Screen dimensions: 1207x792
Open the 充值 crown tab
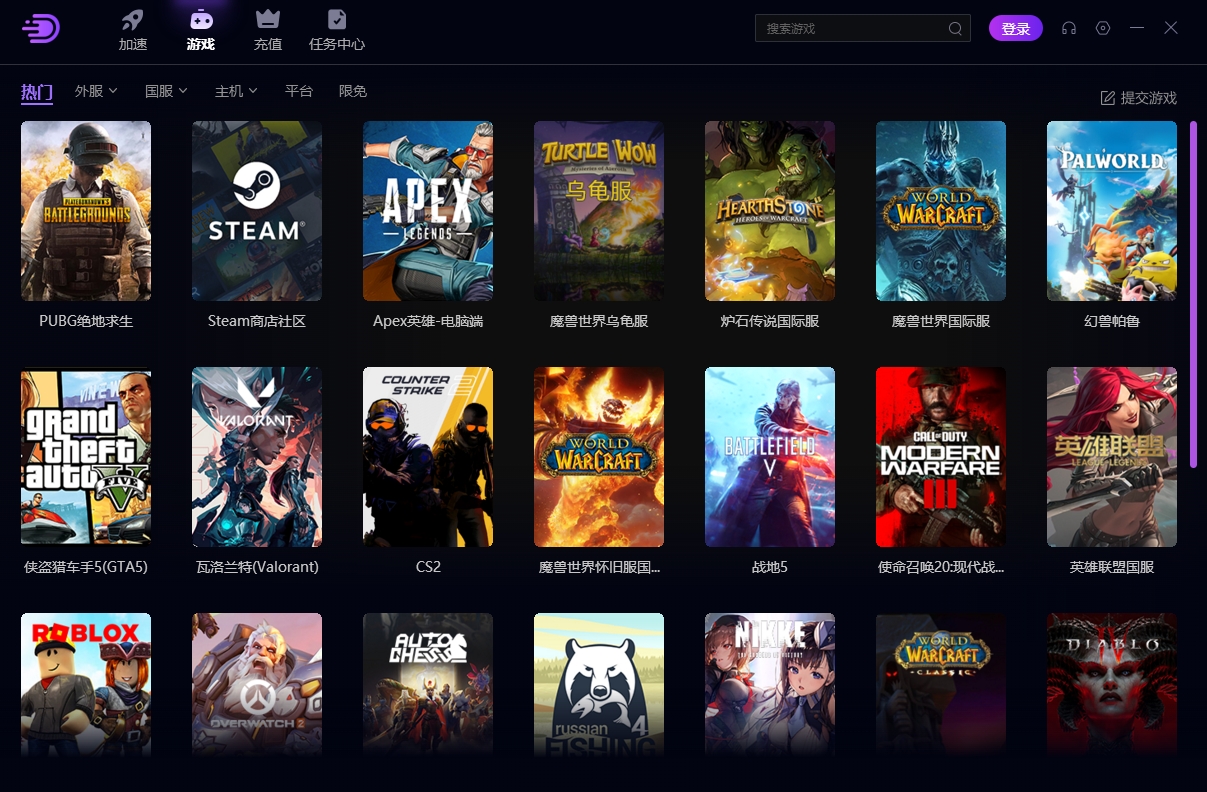pos(267,30)
